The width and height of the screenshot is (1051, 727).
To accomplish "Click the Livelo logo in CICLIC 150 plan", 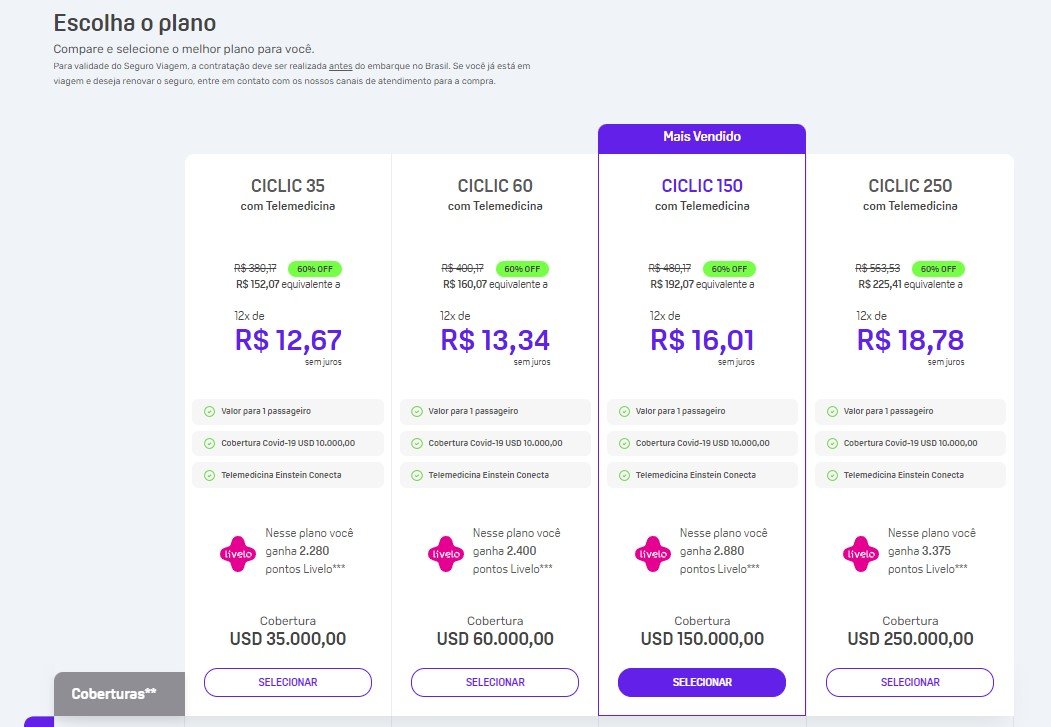I will (653, 554).
